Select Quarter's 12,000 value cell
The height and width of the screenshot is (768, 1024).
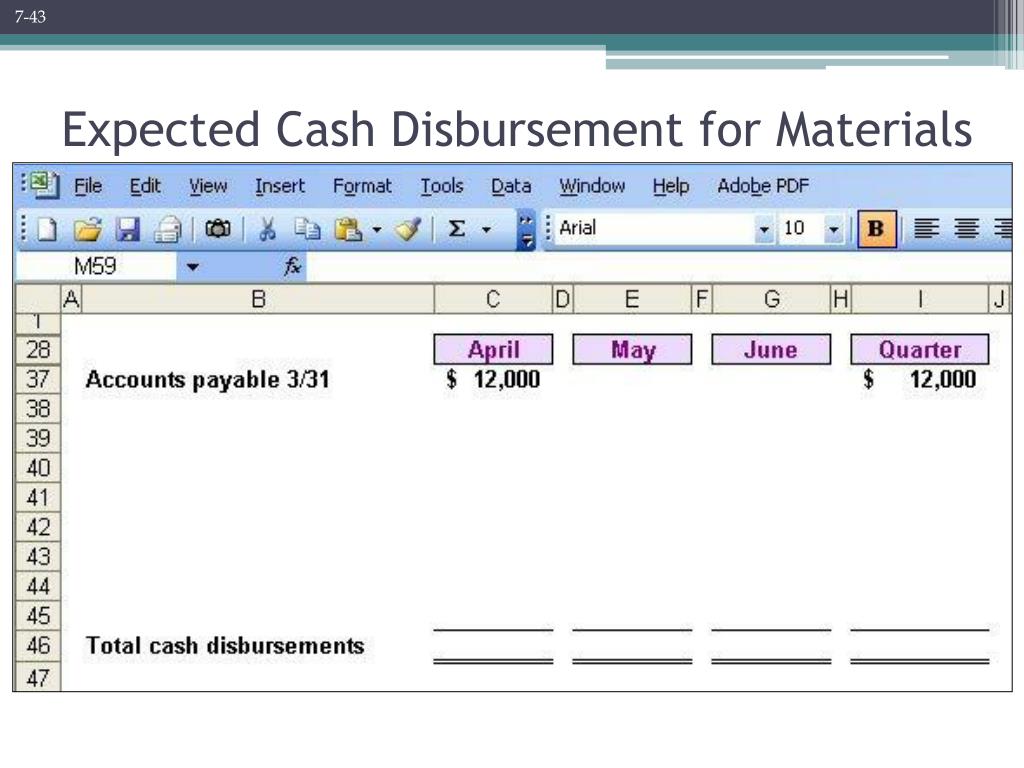coord(920,379)
